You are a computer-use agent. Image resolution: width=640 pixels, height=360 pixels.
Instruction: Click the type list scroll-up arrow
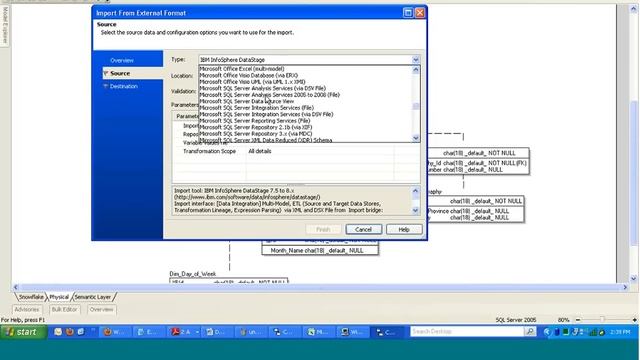(416, 70)
